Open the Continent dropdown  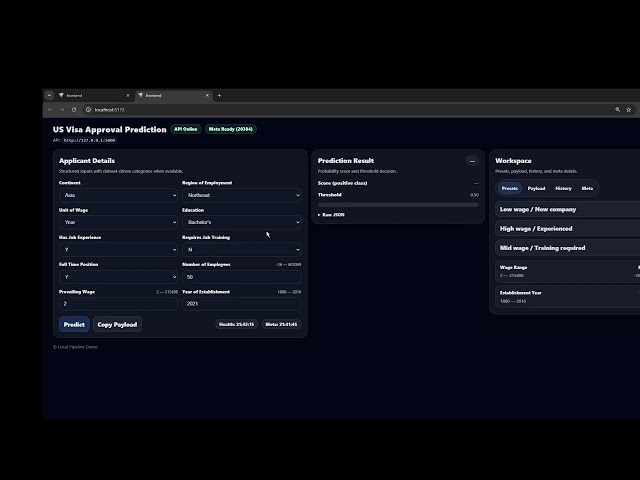pos(118,195)
